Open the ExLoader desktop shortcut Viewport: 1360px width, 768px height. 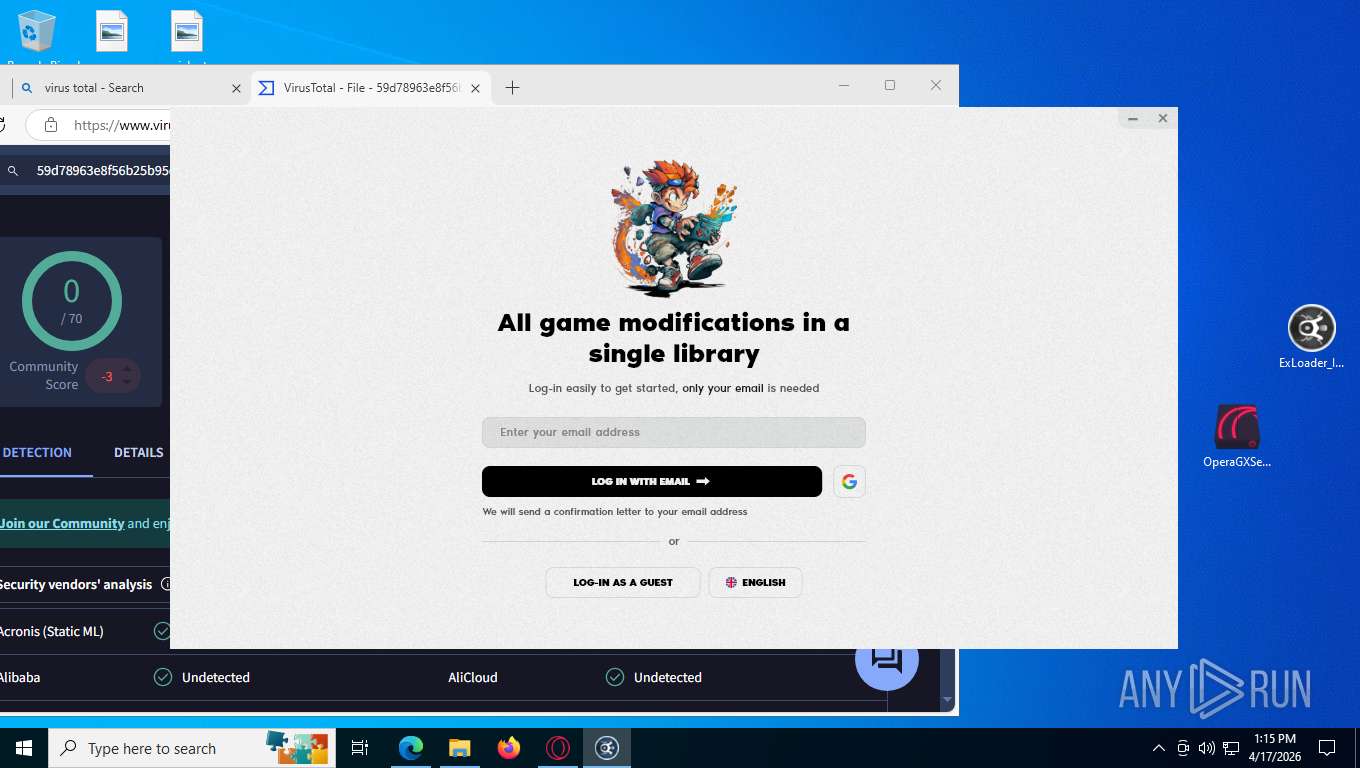[x=1311, y=337]
